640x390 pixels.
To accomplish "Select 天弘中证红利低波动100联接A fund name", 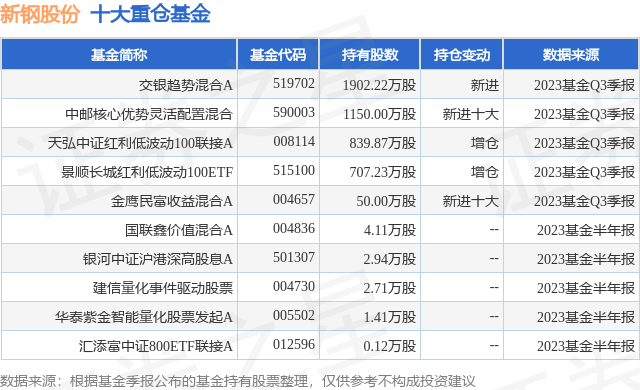I will point(140,143).
